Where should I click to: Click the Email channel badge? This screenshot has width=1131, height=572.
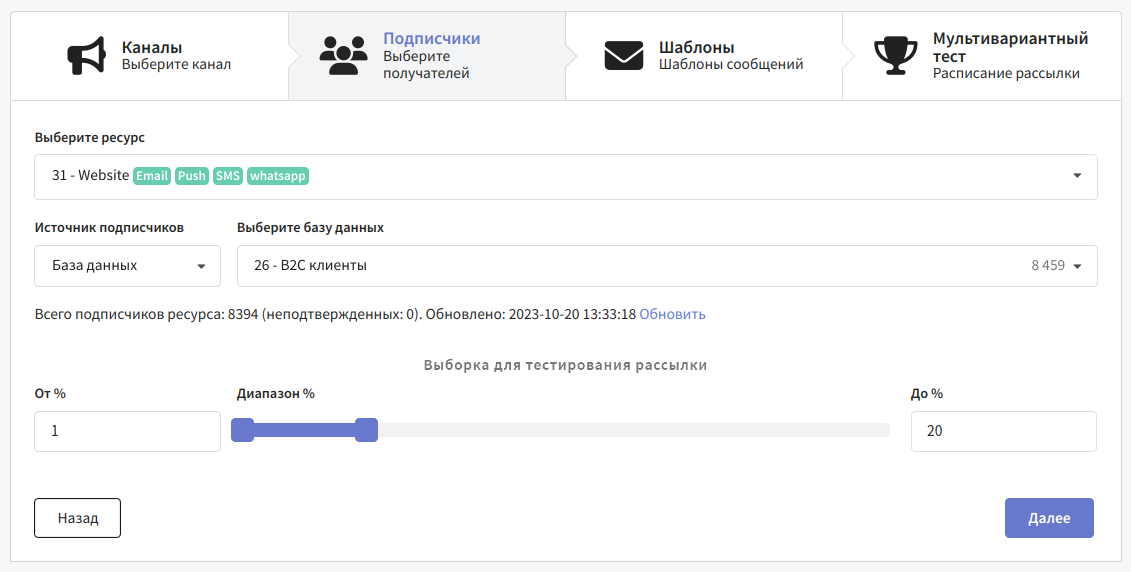pyautogui.click(x=152, y=176)
